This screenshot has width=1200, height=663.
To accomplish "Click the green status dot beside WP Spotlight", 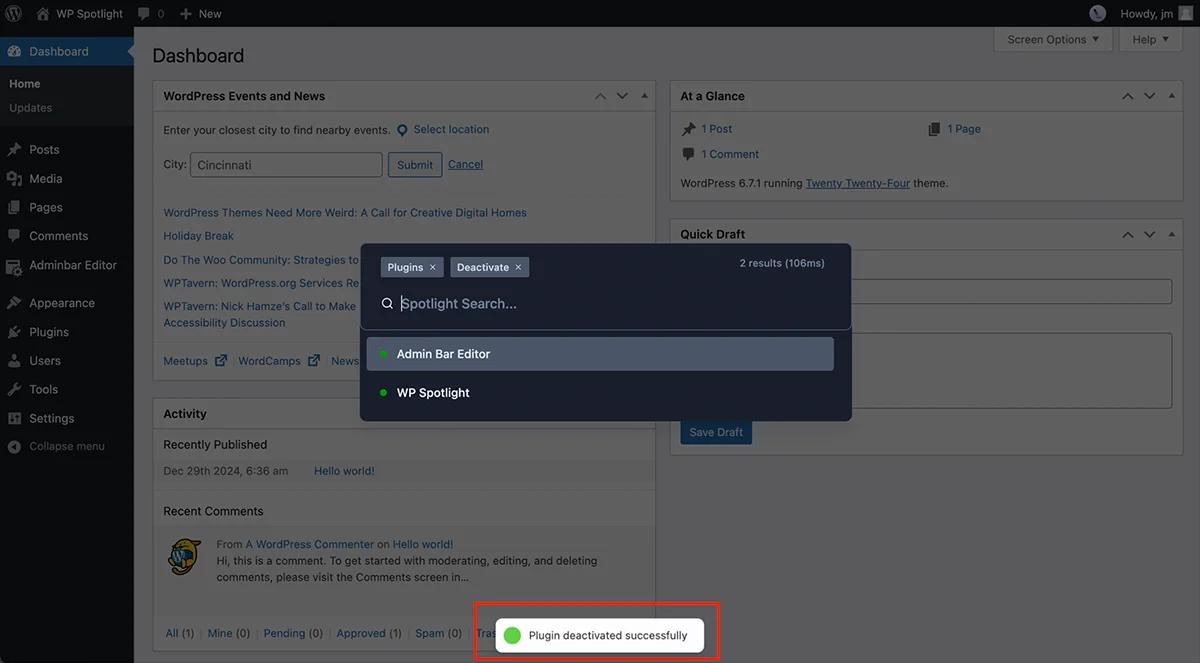I will click(x=382, y=392).
